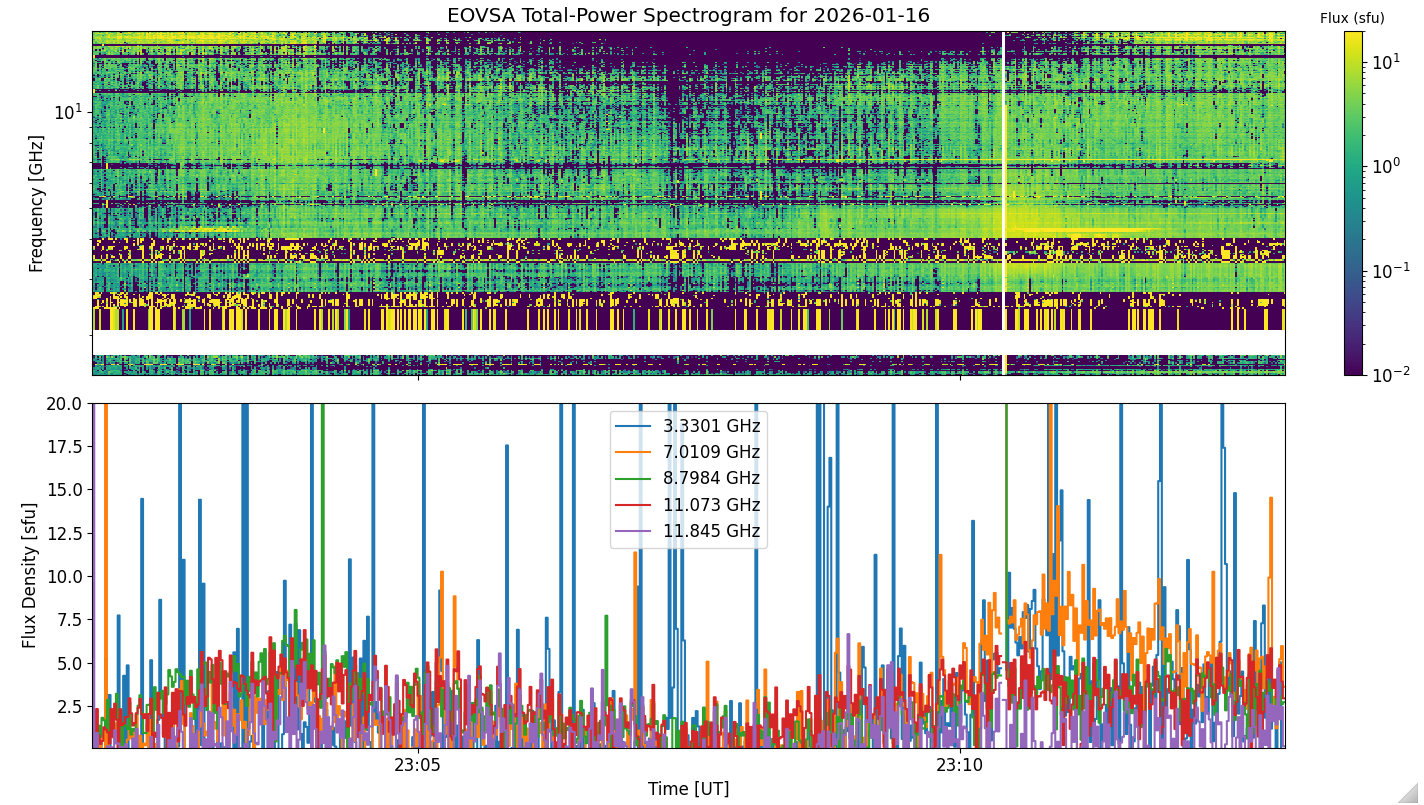Screen dimensions: 1424x805
Task: Click the white vertical data gap in spectrogram
Action: (x=1003, y=203)
